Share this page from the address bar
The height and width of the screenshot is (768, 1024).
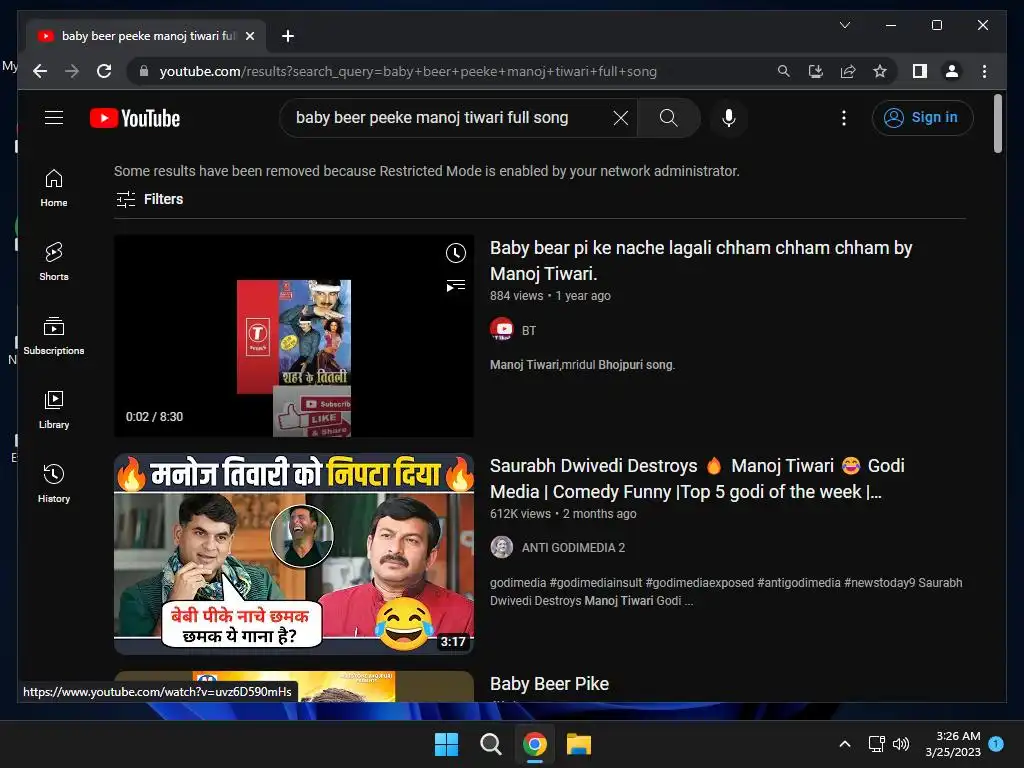coord(848,71)
